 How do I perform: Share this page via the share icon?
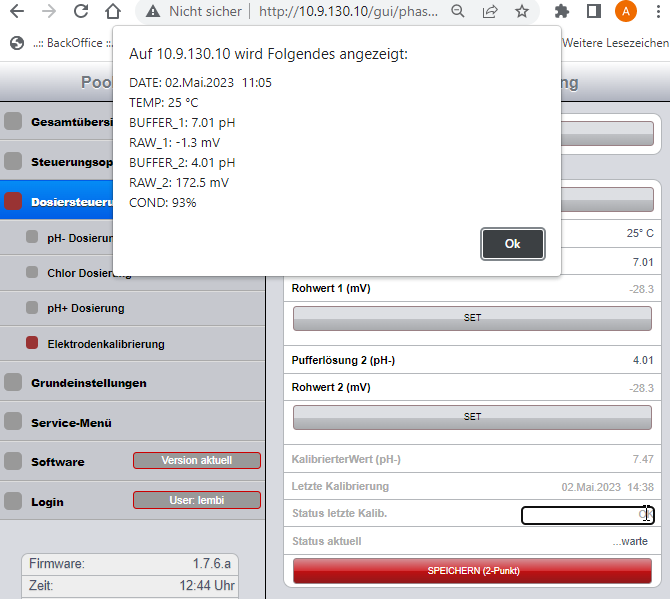point(490,12)
